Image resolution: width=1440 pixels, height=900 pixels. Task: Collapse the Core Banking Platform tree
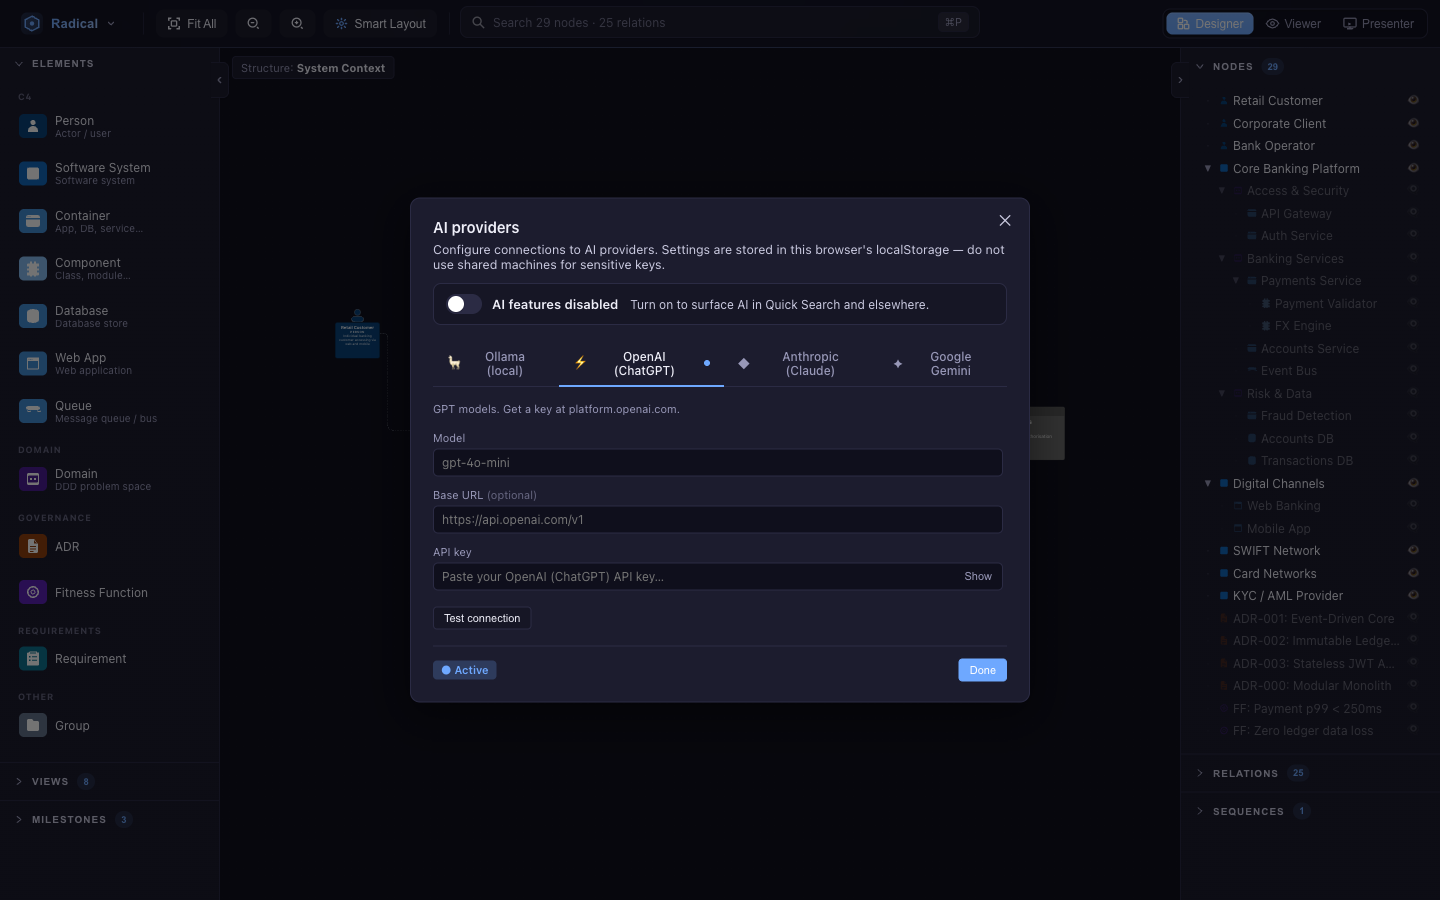coord(1208,168)
